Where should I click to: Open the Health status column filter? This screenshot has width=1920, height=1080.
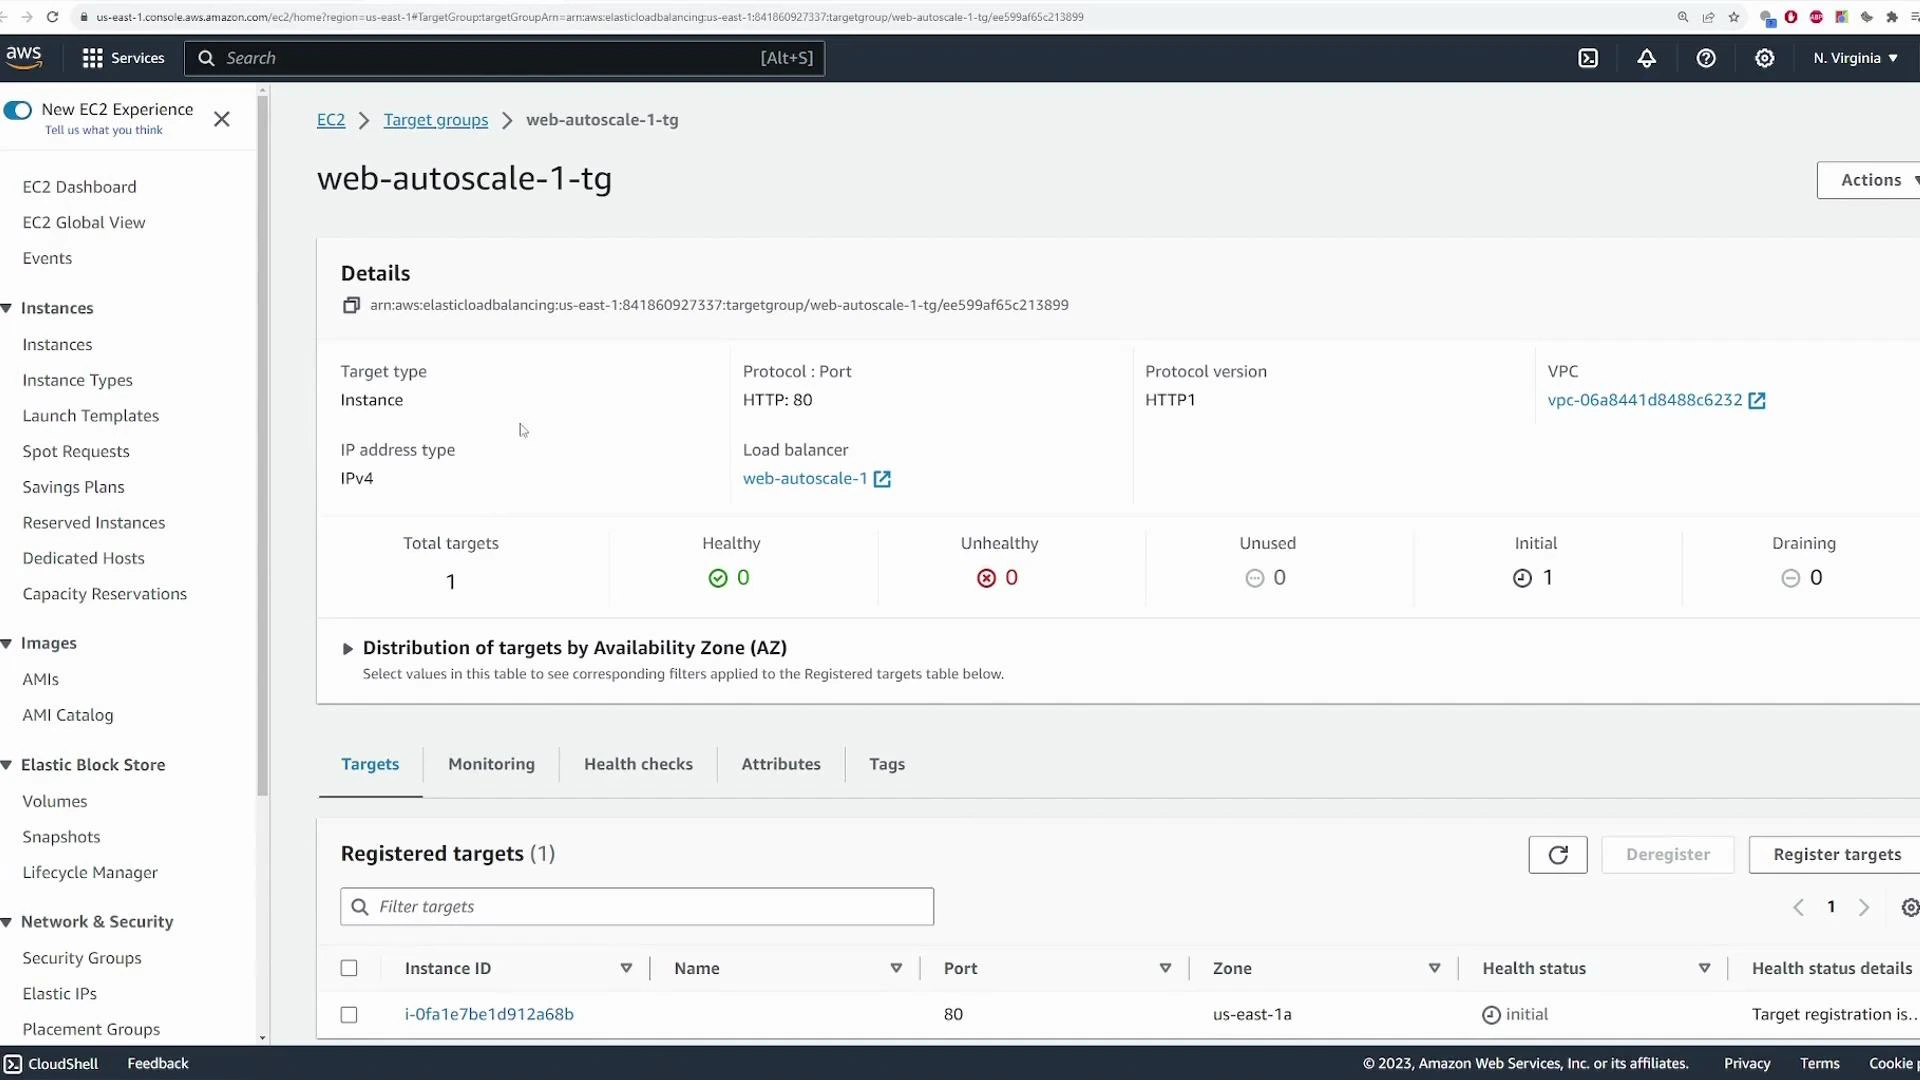1705,967
